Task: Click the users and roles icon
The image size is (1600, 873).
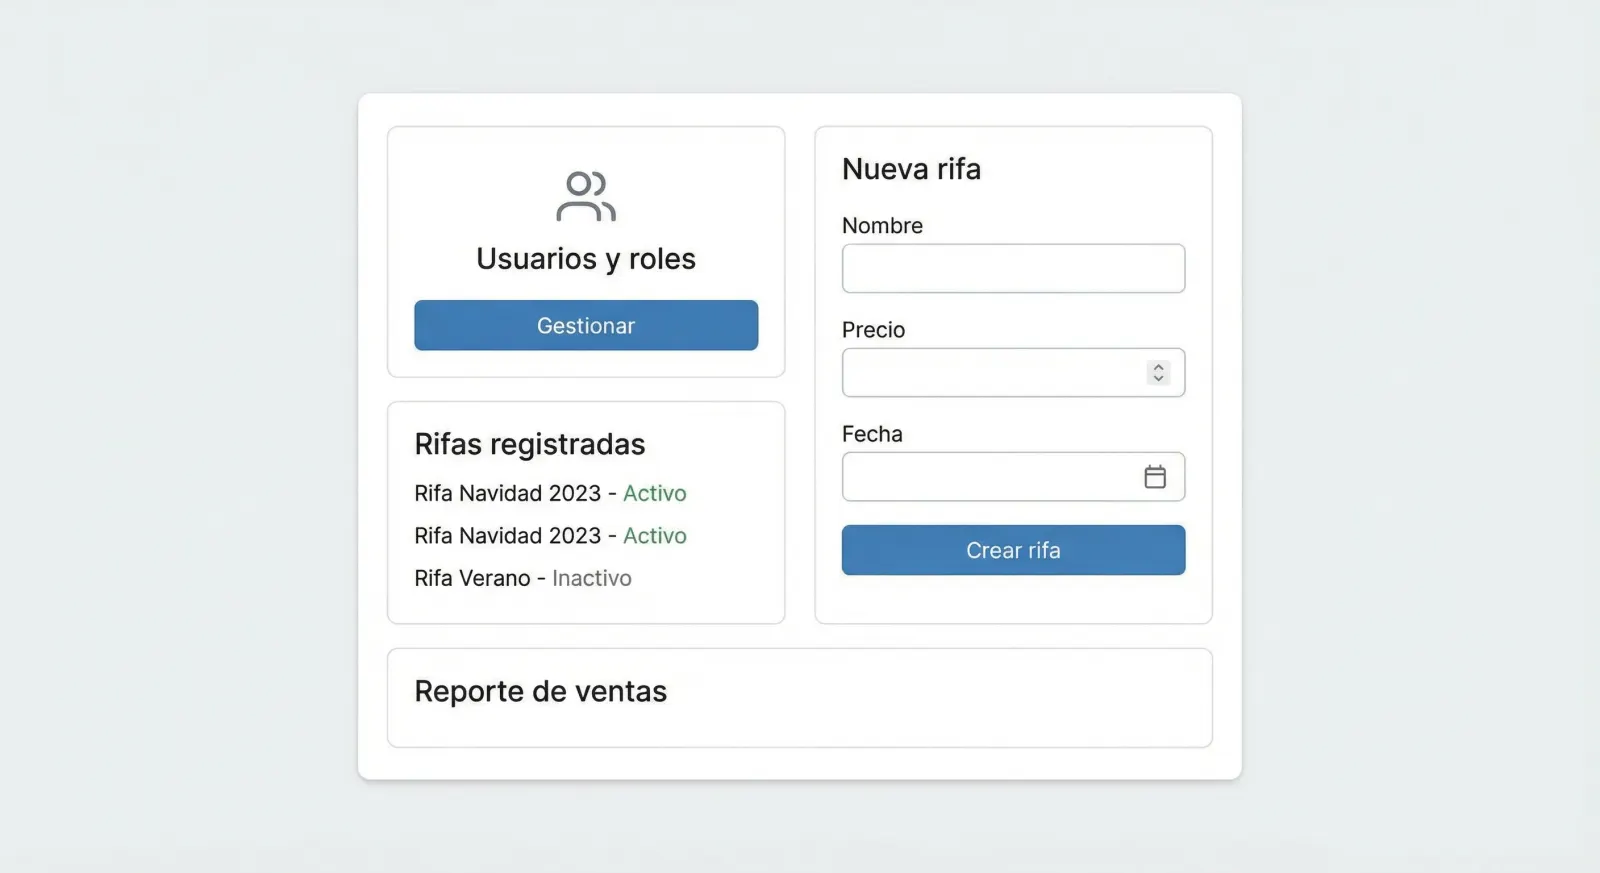Action: coord(586,197)
